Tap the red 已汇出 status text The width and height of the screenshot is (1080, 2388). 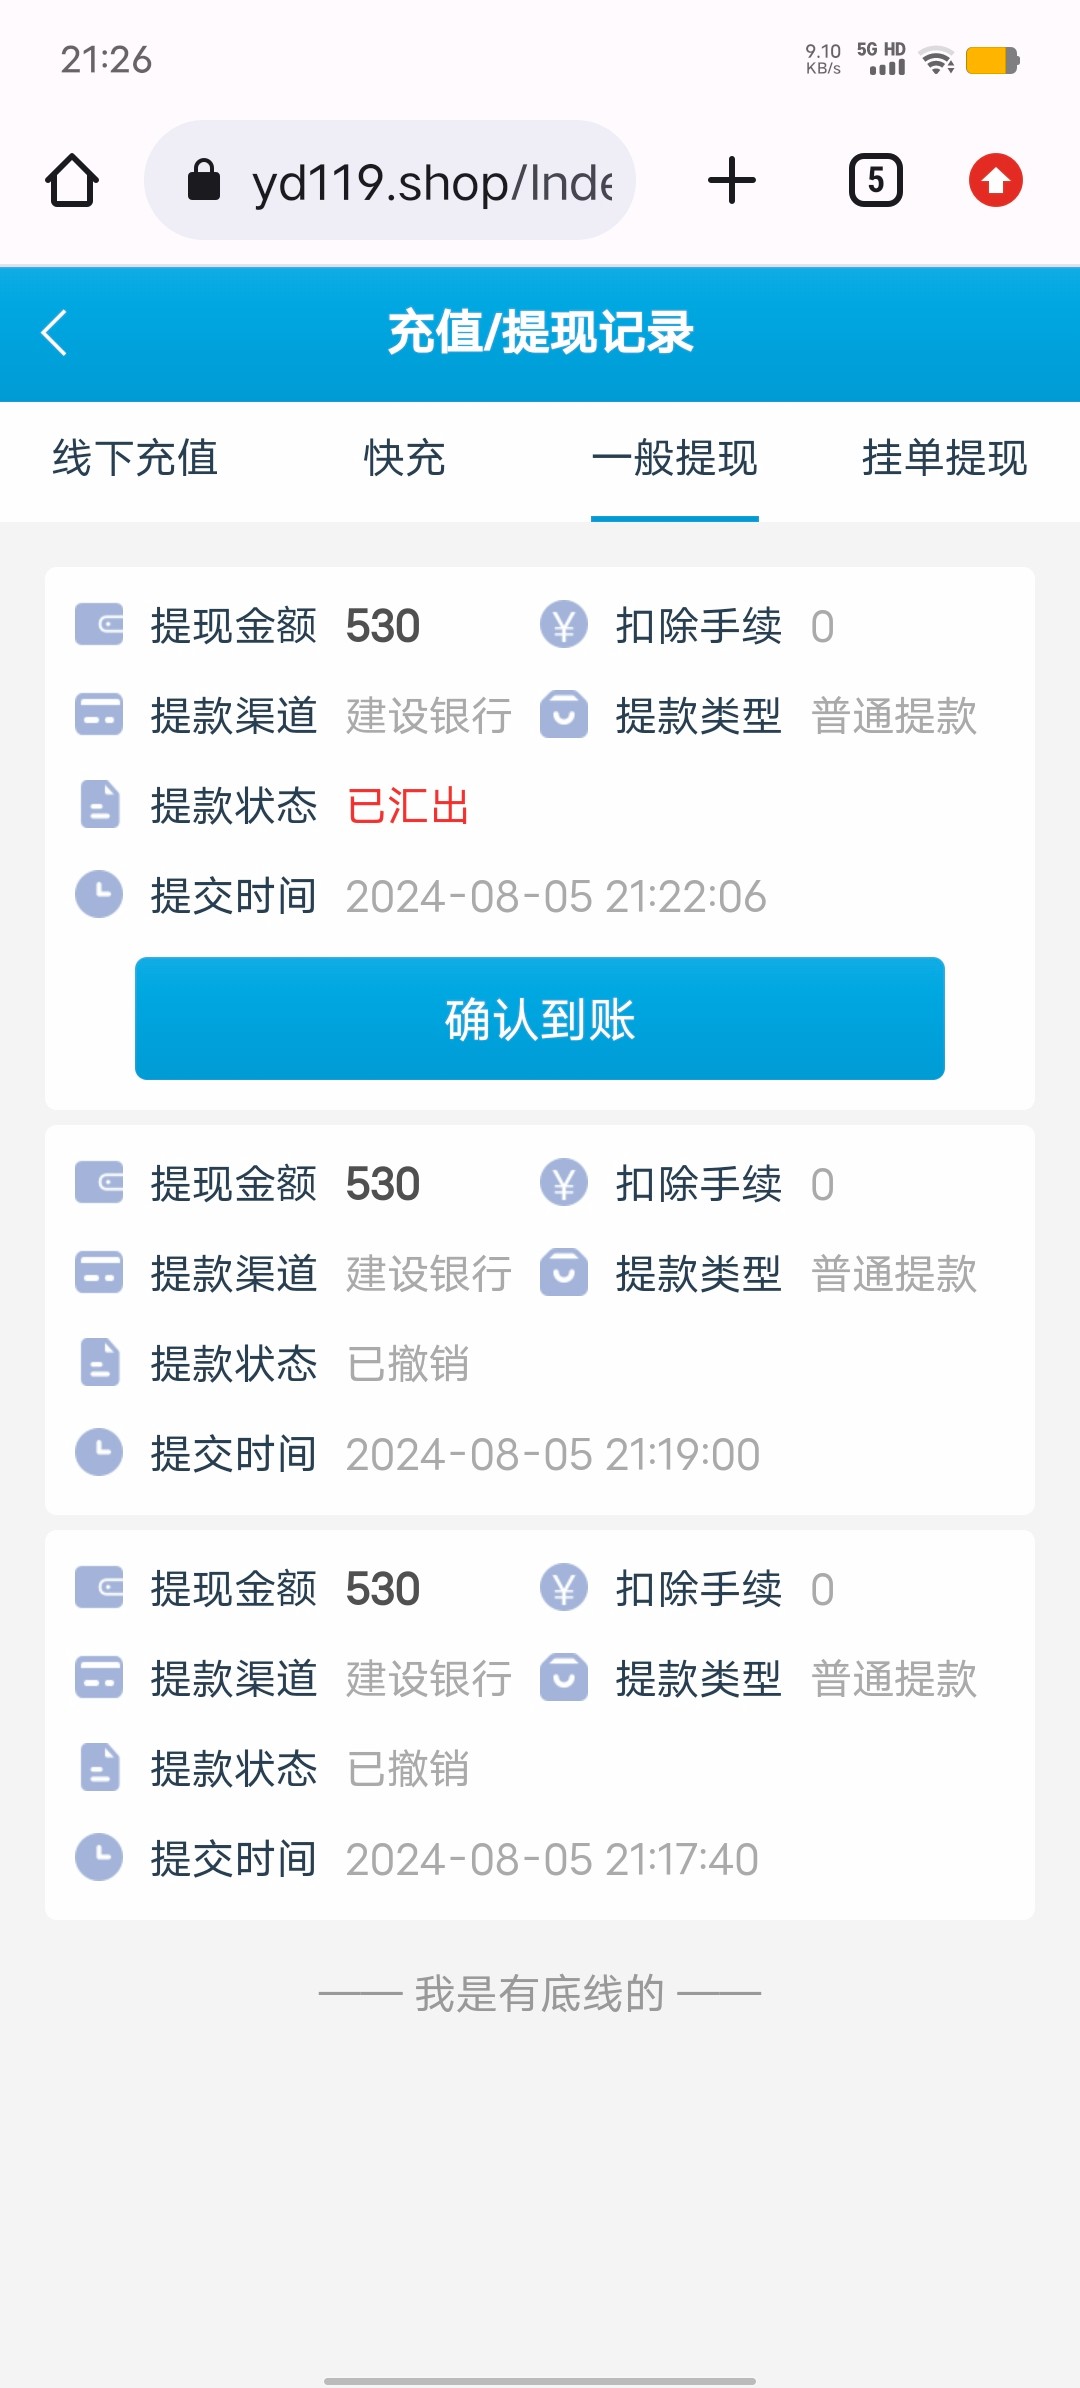tap(408, 806)
